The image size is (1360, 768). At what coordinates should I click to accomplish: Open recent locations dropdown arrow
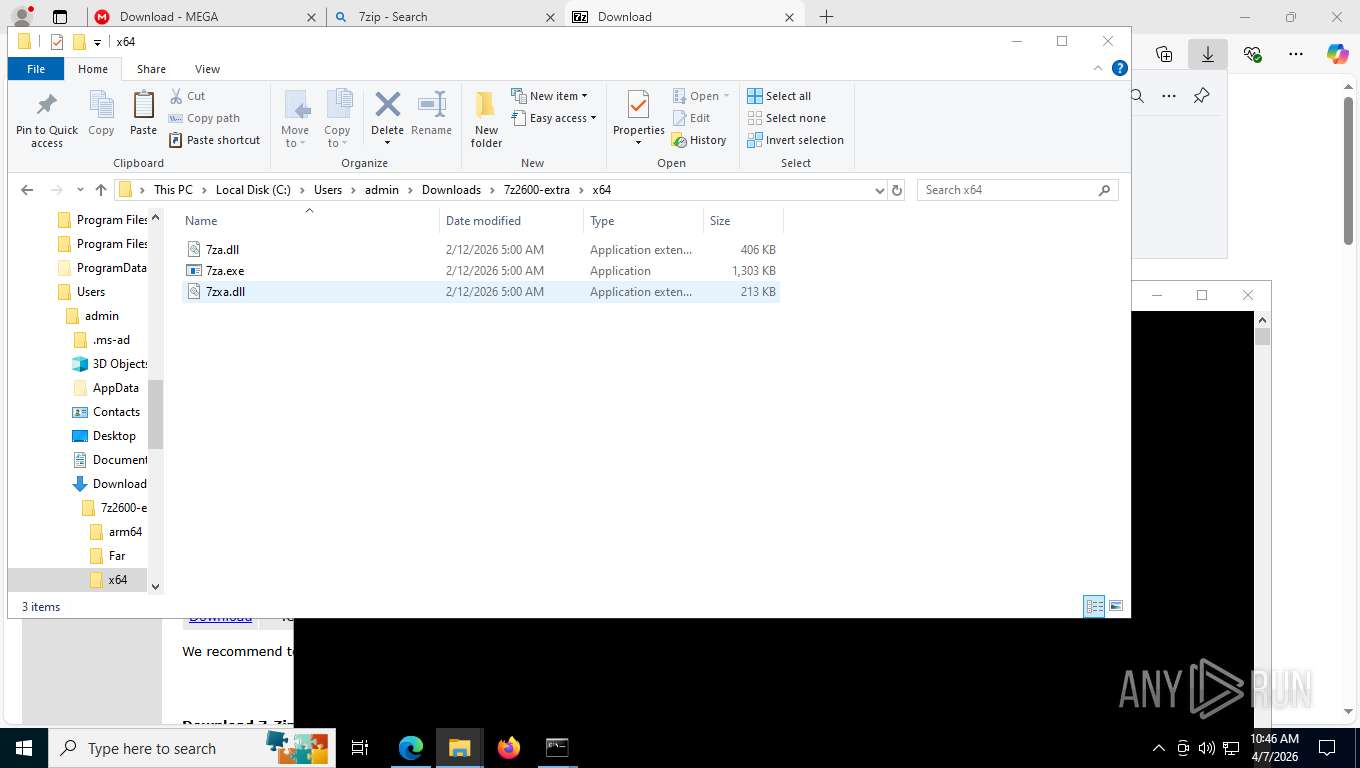click(x=80, y=190)
